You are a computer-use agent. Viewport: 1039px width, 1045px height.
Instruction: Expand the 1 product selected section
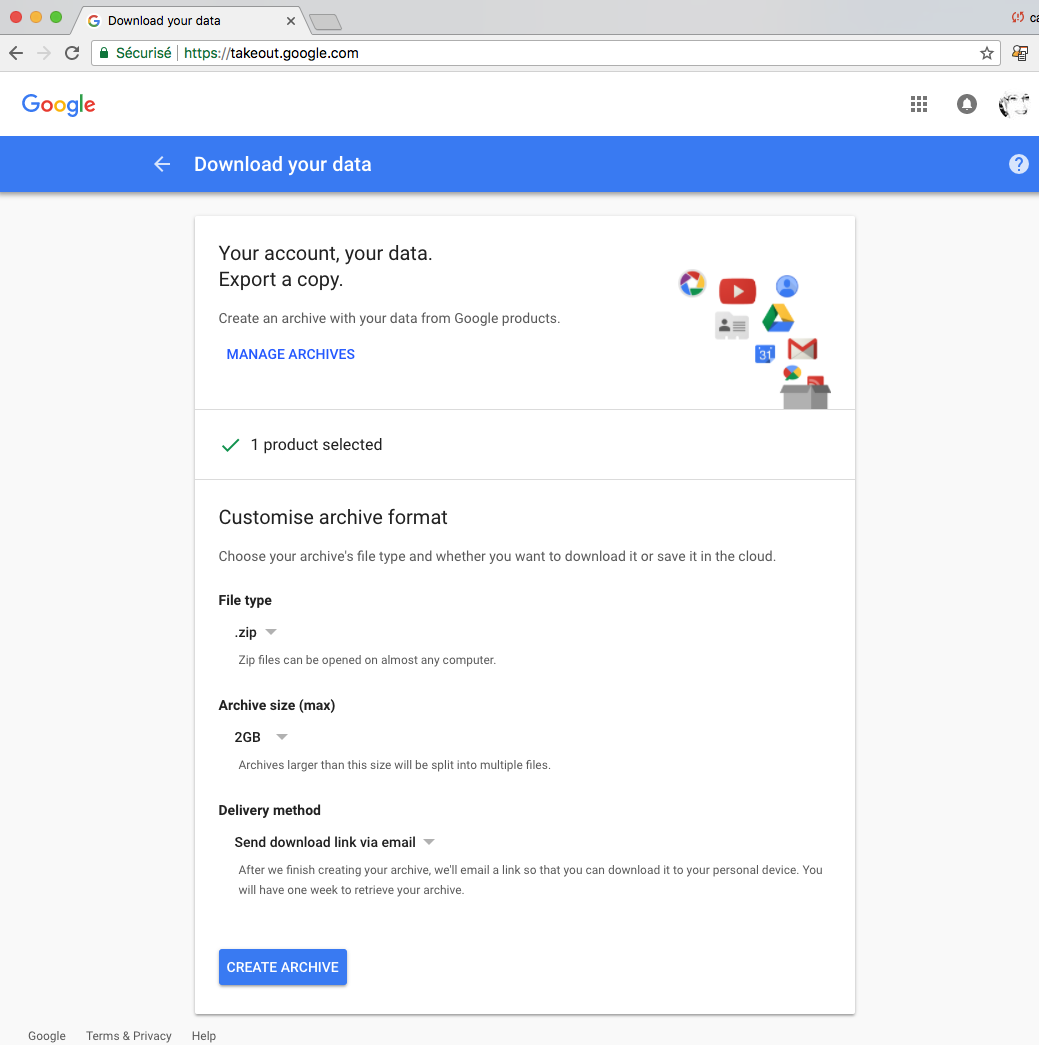(x=524, y=445)
